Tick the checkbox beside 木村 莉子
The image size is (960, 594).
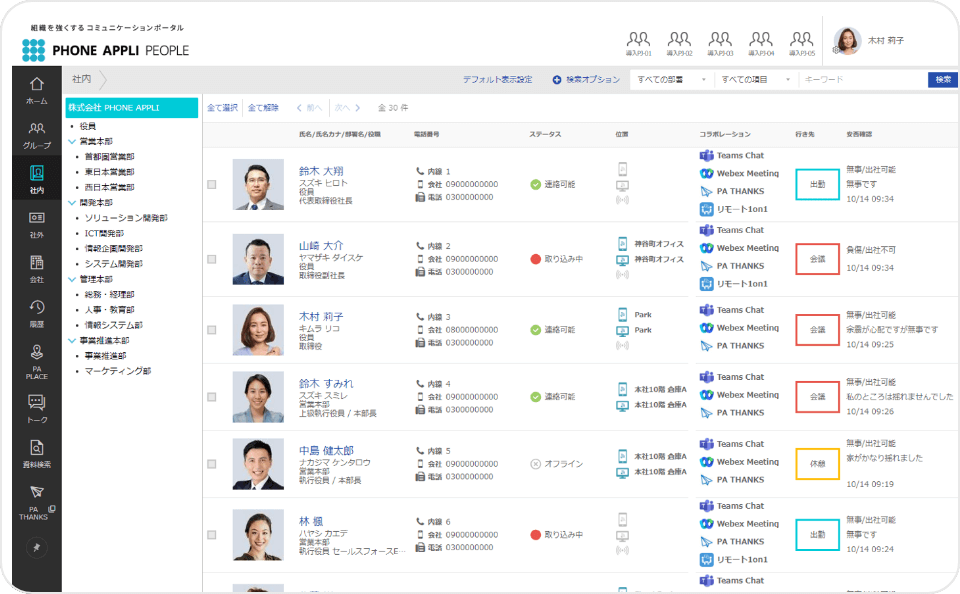pyautogui.click(x=211, y=329)
